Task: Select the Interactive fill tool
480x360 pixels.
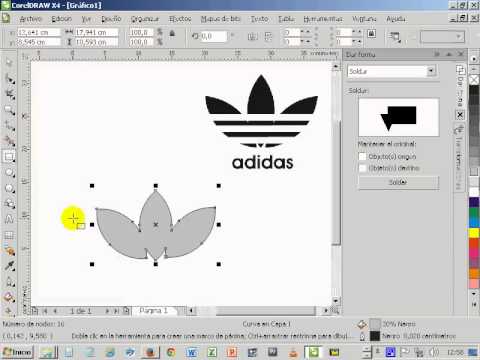Action: coord(9,311)
